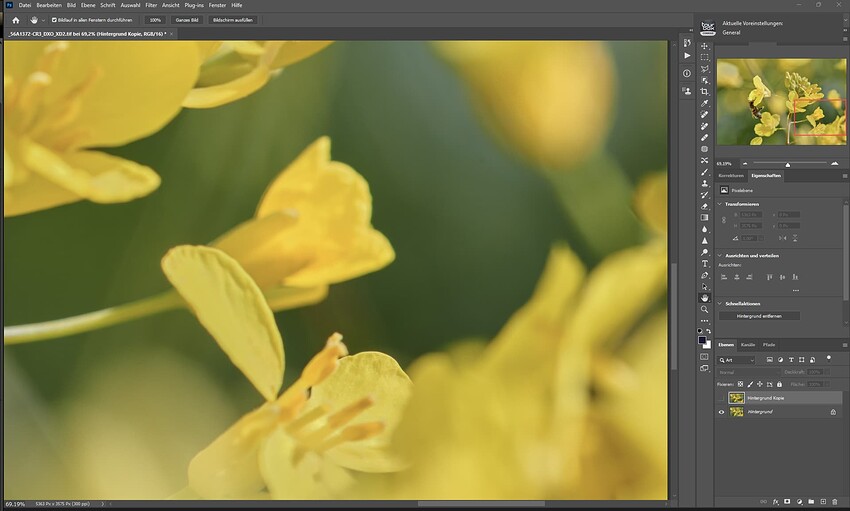Show the hidden Hintergrund Kopie layer
This screenshot has height=511, width=850.
(x=723, y=398)
